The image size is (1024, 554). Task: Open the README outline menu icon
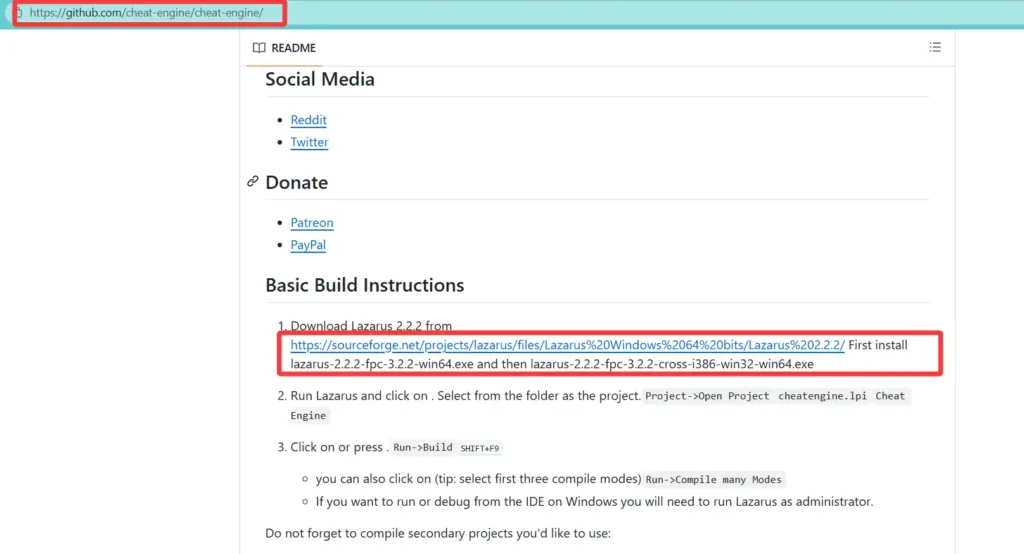coord(935,47)
